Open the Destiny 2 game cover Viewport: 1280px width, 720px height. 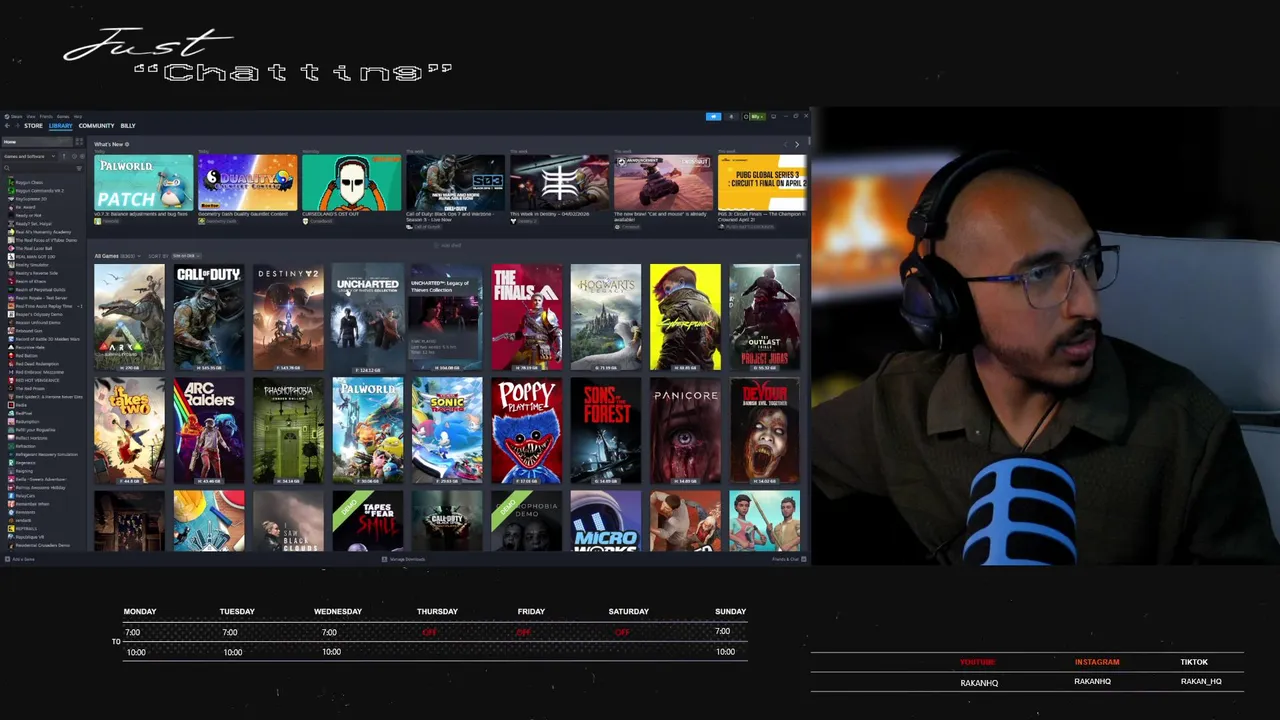(288, 317)
